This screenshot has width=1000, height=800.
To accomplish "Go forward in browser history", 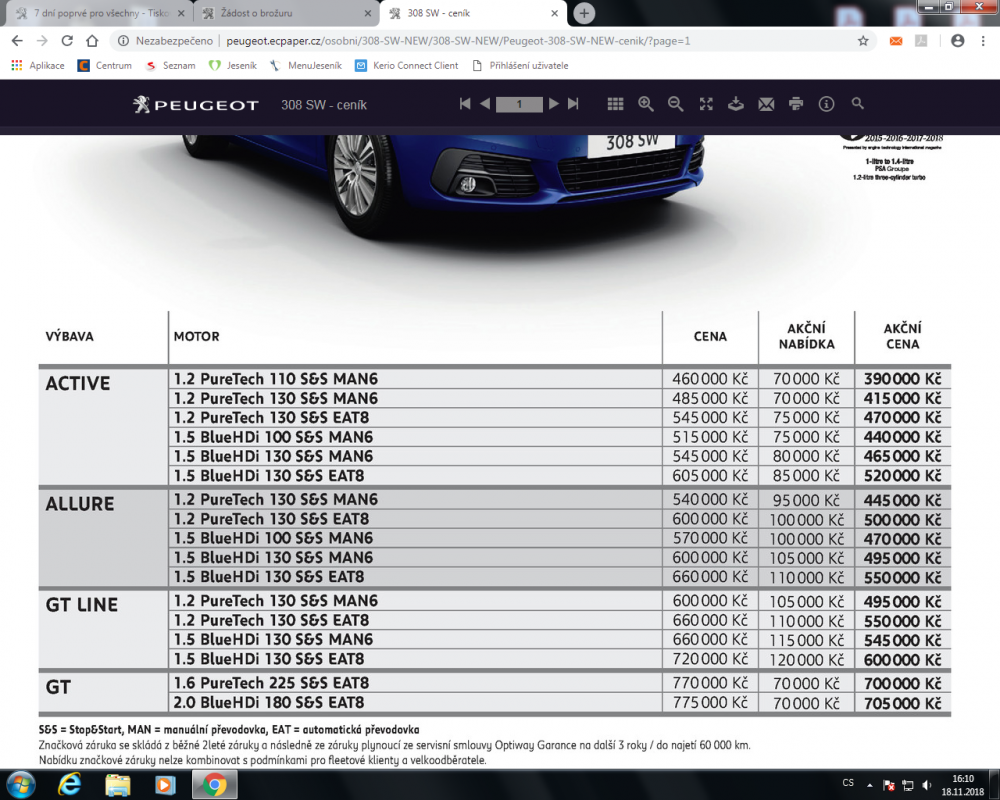I will coord(42,41).
